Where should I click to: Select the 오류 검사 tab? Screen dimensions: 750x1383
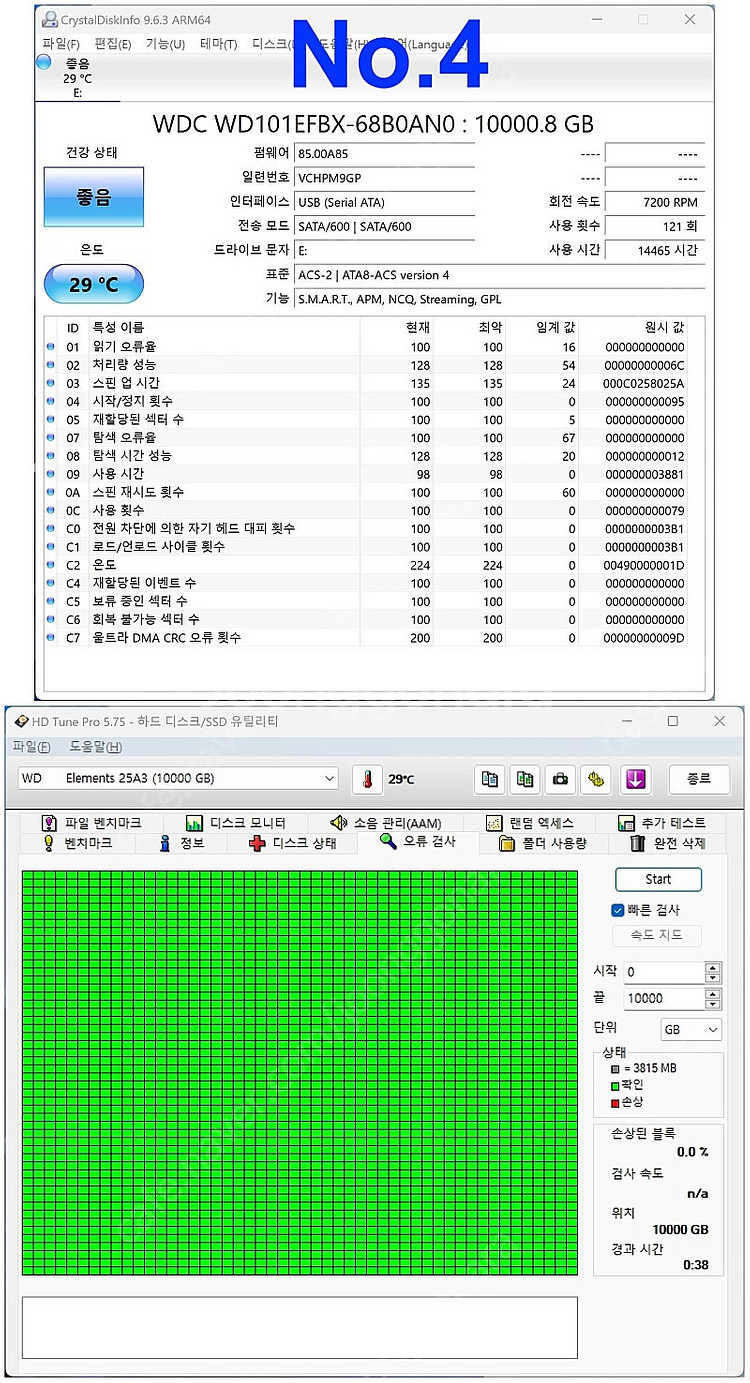tap(418, 842)
